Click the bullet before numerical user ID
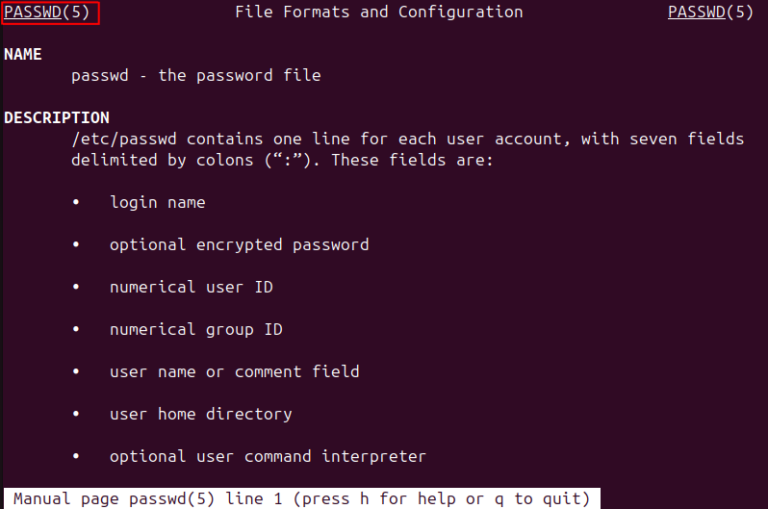 point(76,287)
